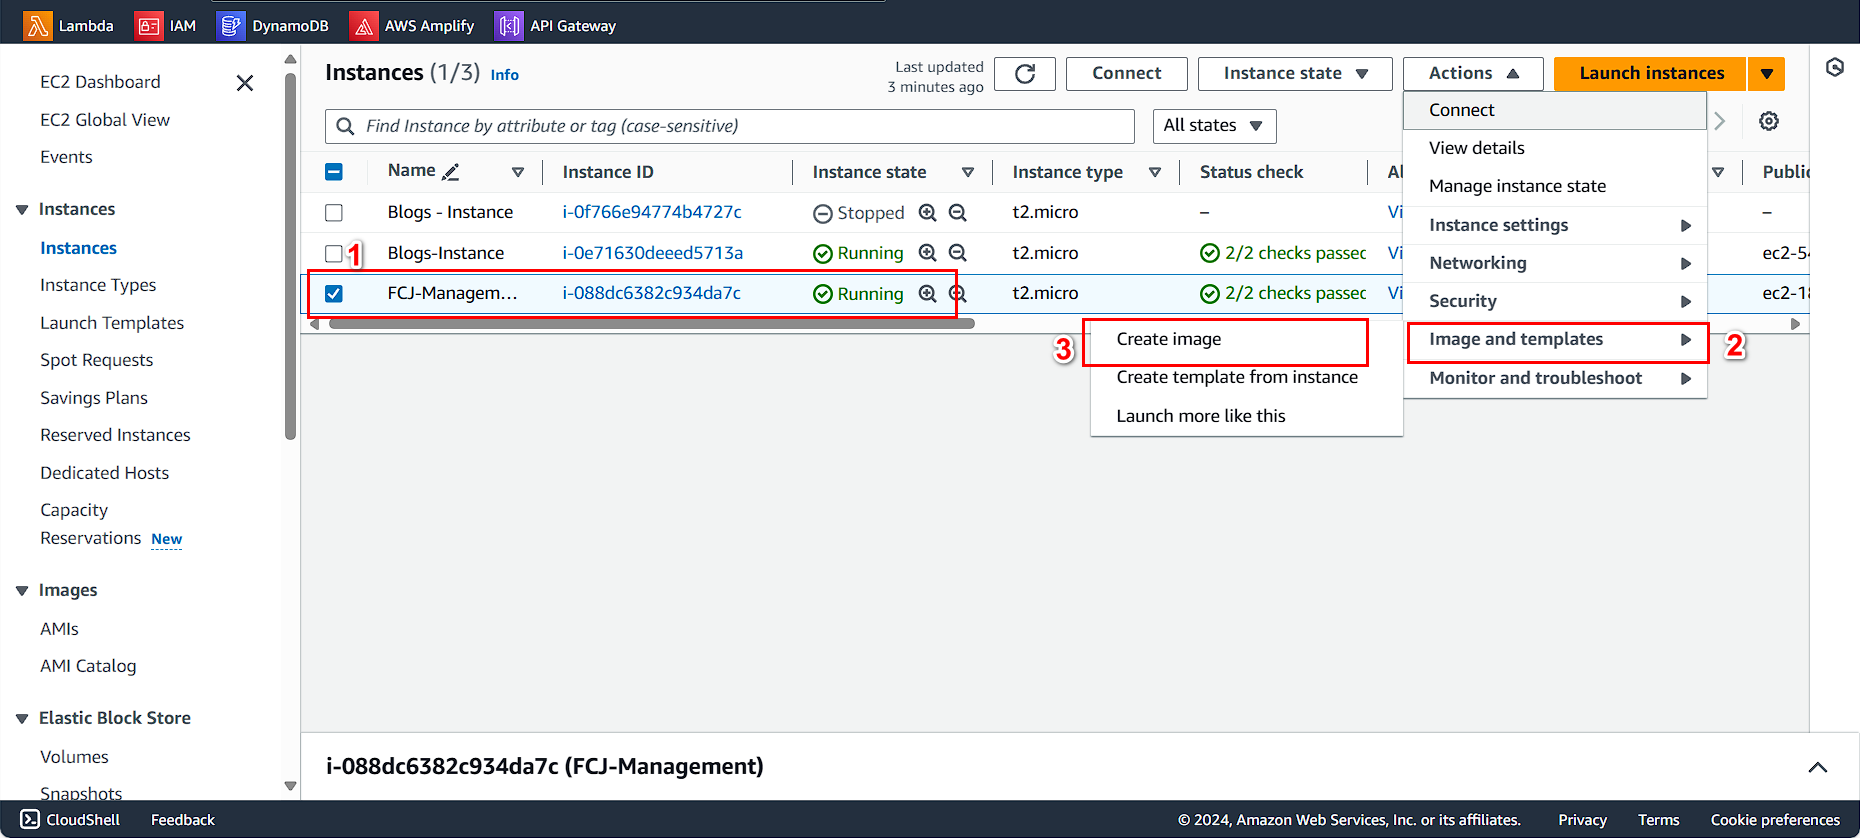Screen dimensions: 1860x838
Task: Zoom out filter on Blogs-Instance running state
Action: 958,253
